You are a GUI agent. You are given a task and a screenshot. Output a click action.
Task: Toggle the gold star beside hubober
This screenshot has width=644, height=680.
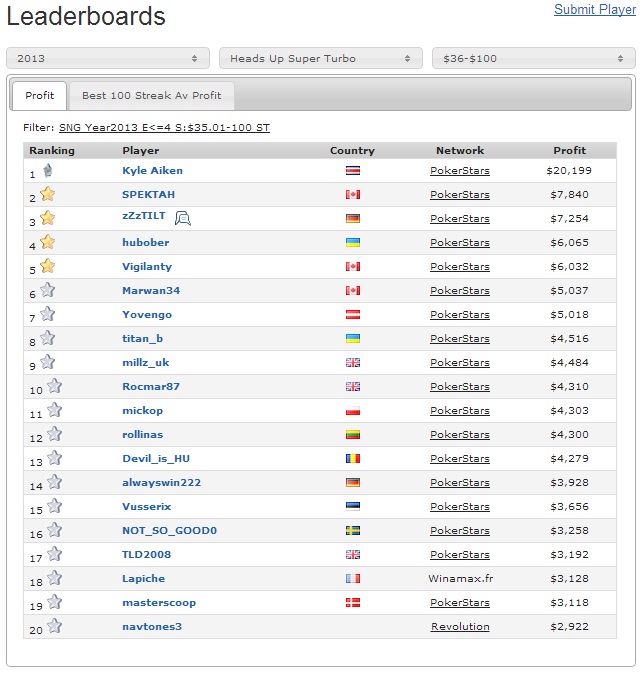tap(47, 242)
